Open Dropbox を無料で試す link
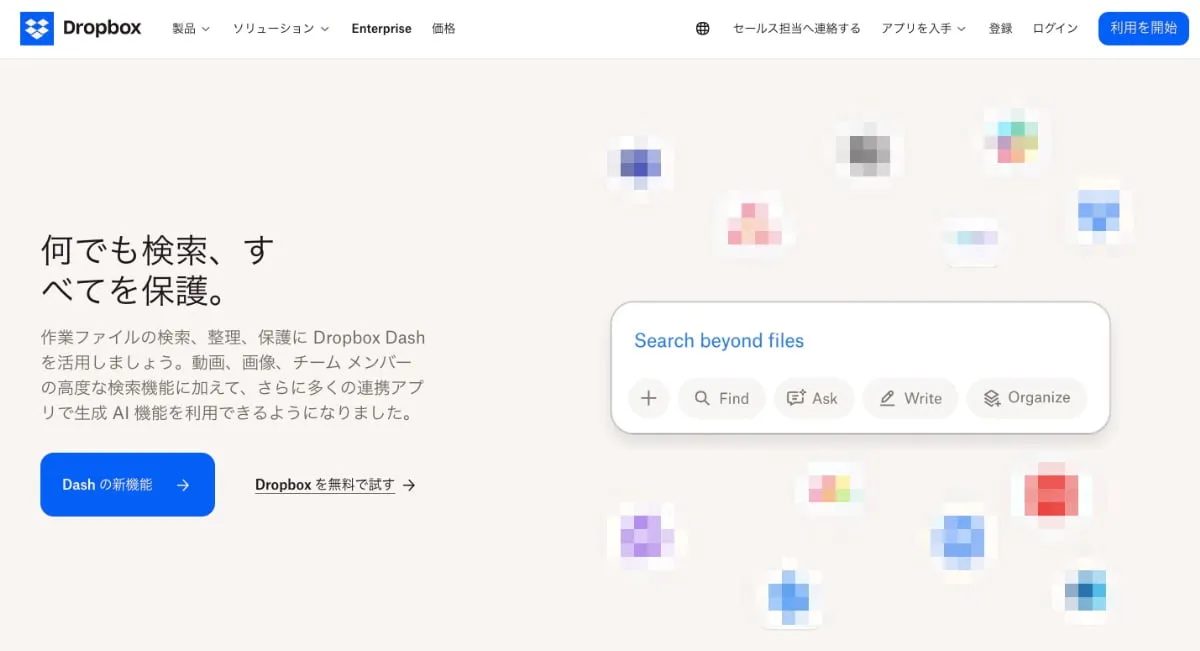The height and width of the screenshot is (651, 1200). [325, 484]
